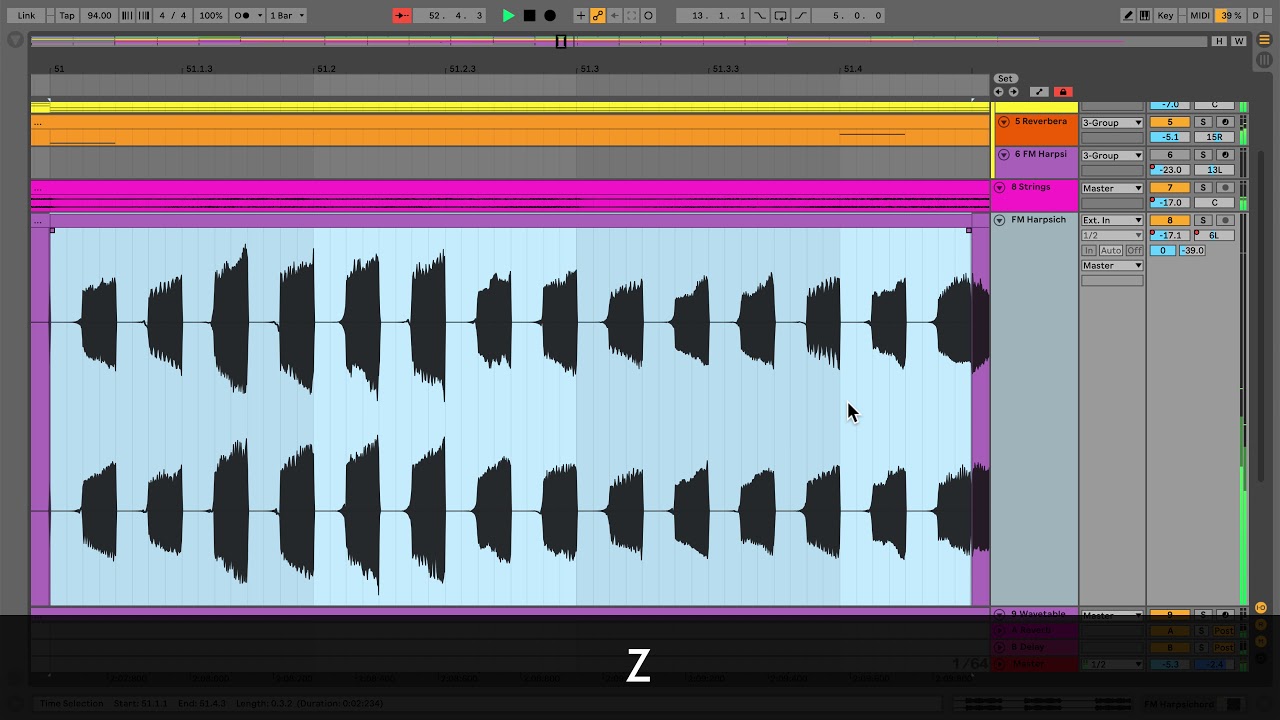This screenshot has width=1280, height=720.
Task: Click the Punch-Out switch icon
Action: (800, 15)
